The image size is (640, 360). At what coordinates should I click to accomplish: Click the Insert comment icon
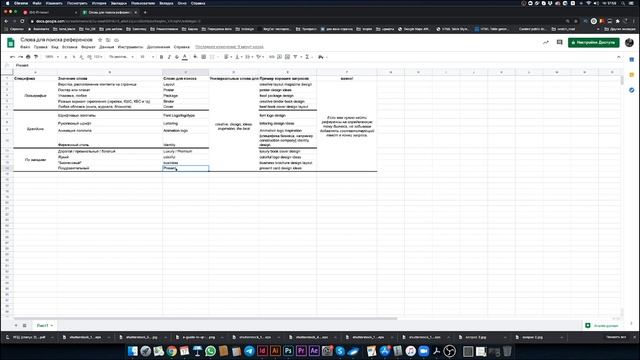280,57
